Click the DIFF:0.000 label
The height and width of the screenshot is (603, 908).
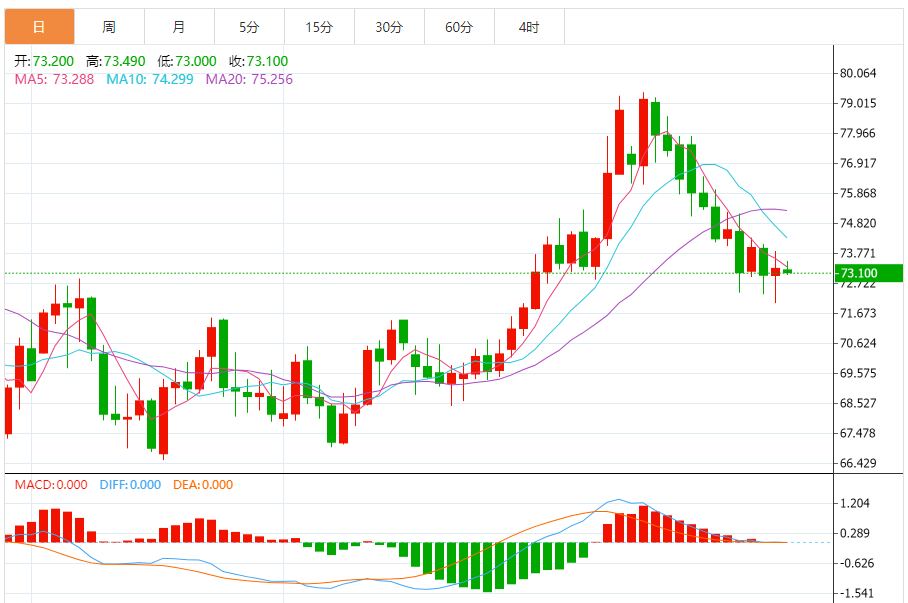[x=130, y=485]
